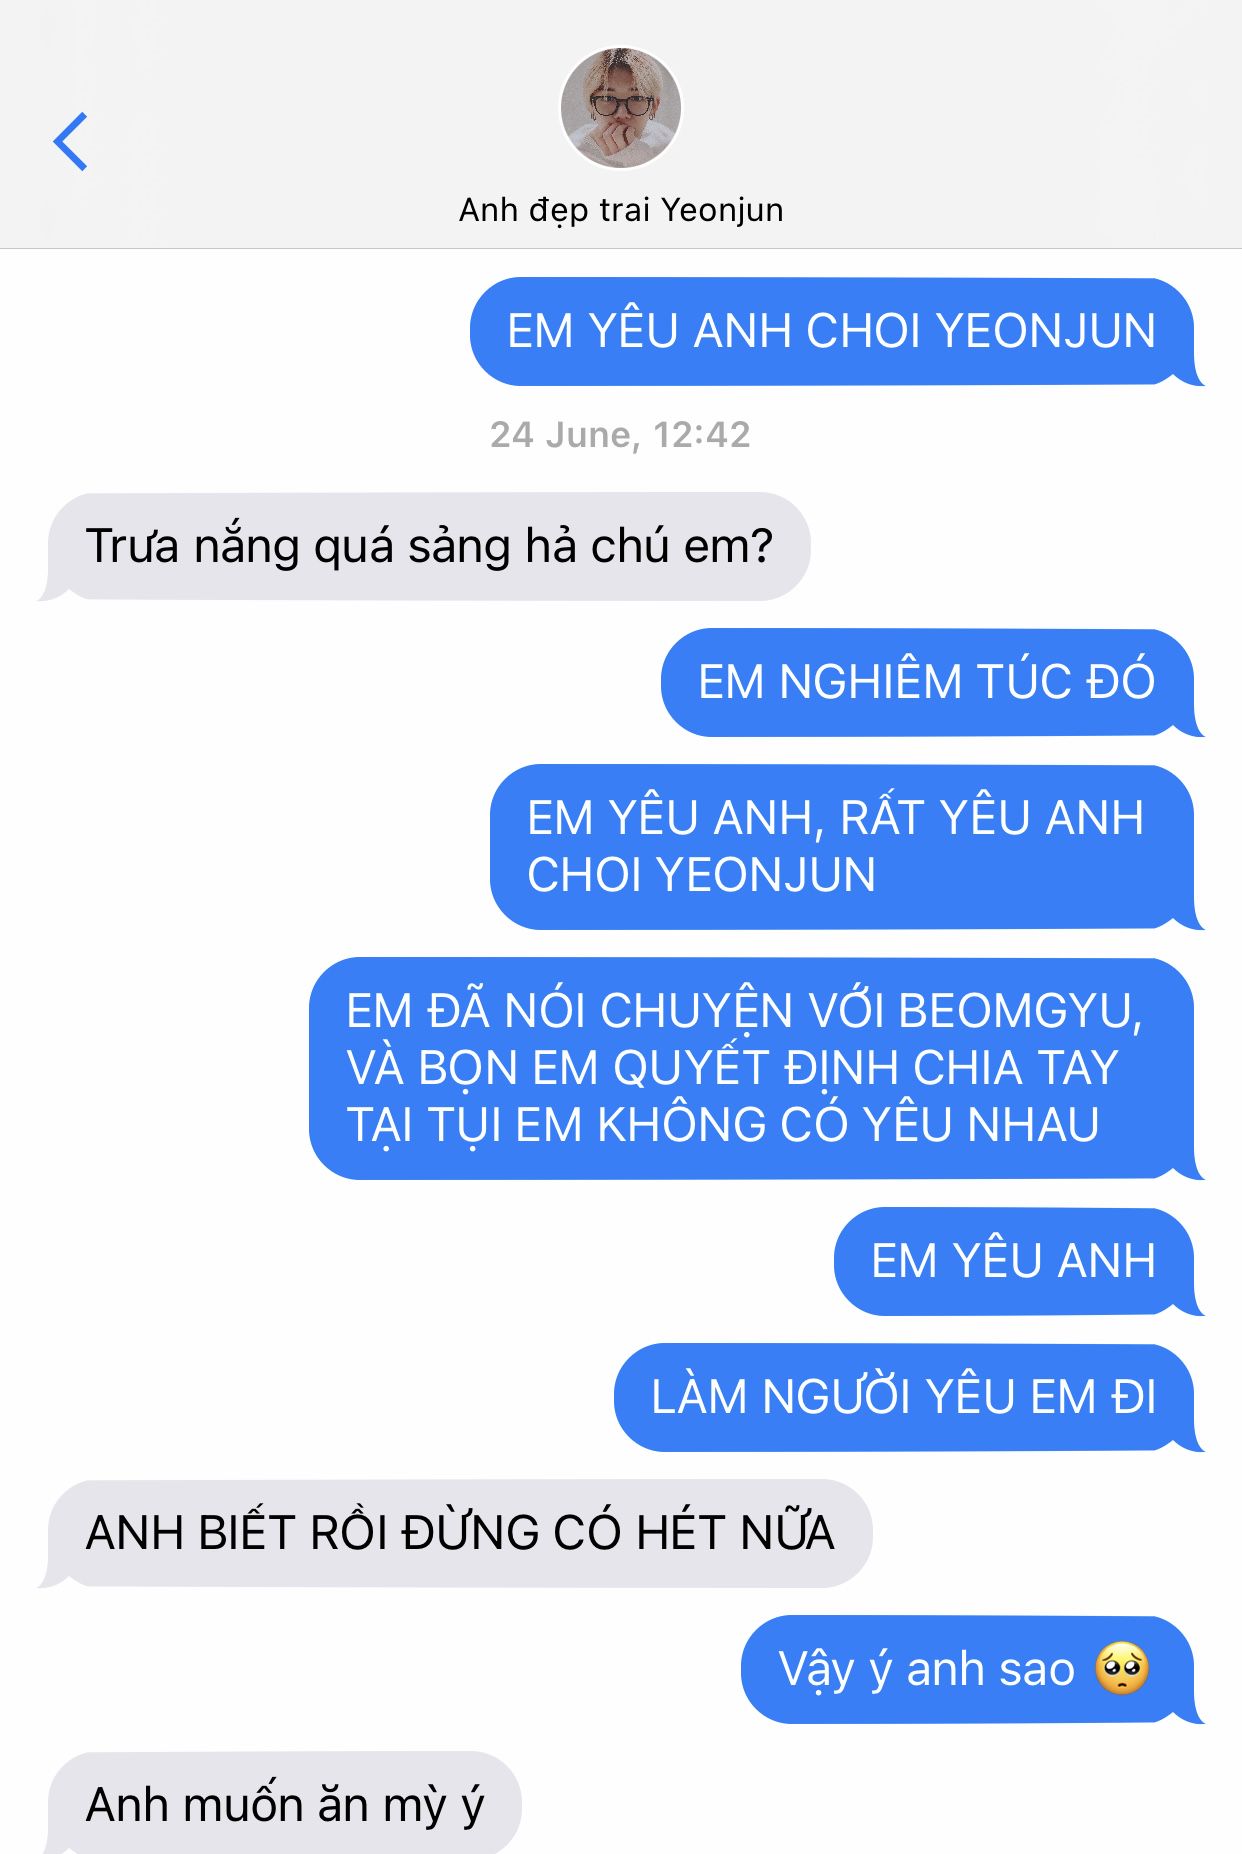Tap the blue back arrow

pos(70,142)
